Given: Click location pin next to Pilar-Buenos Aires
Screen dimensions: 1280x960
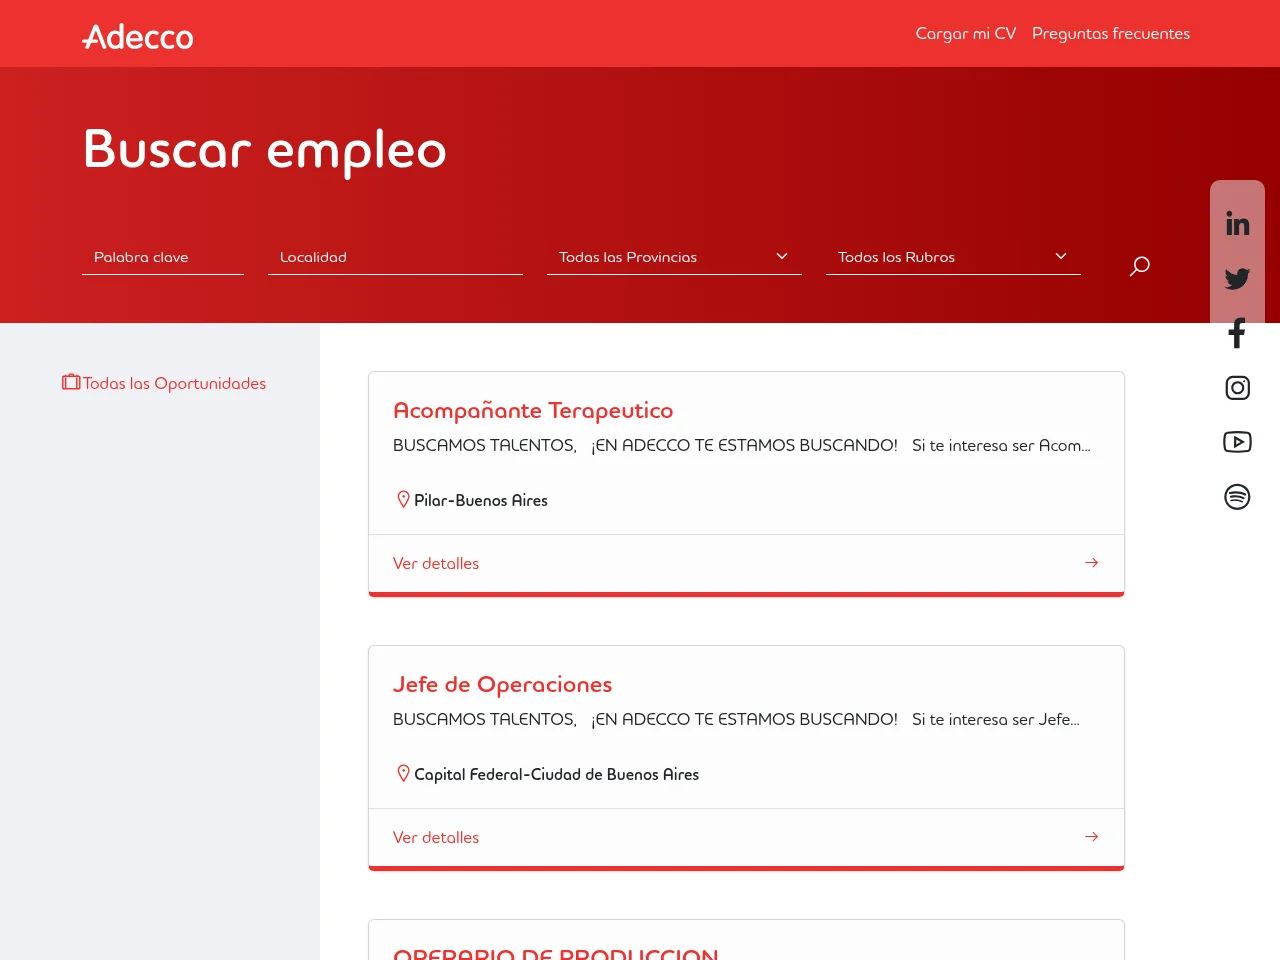Looking at the screenshot, I should [x=403, y=500].
